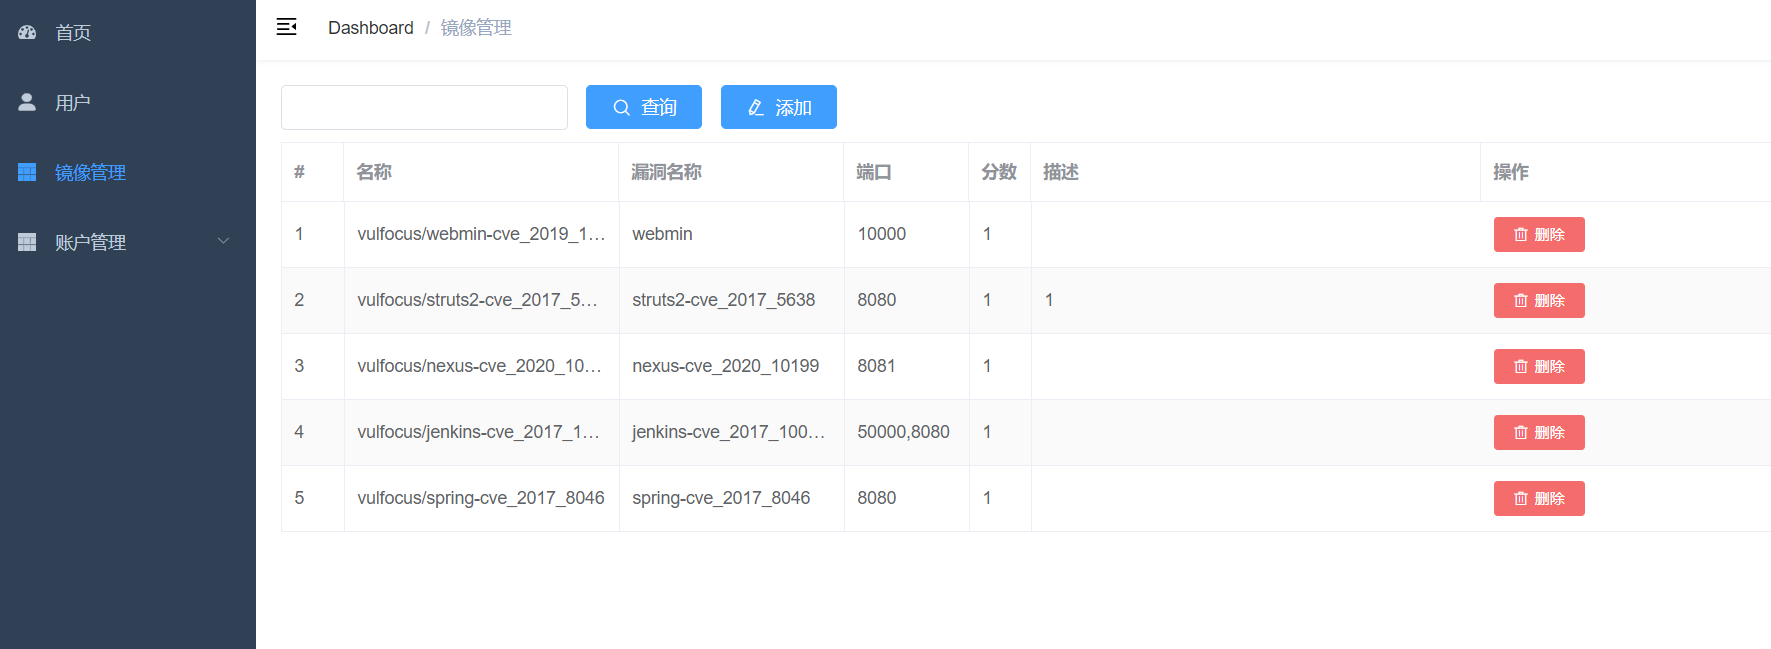
Task: Open 首页 from the sidebar
Action: pos(73,33)
